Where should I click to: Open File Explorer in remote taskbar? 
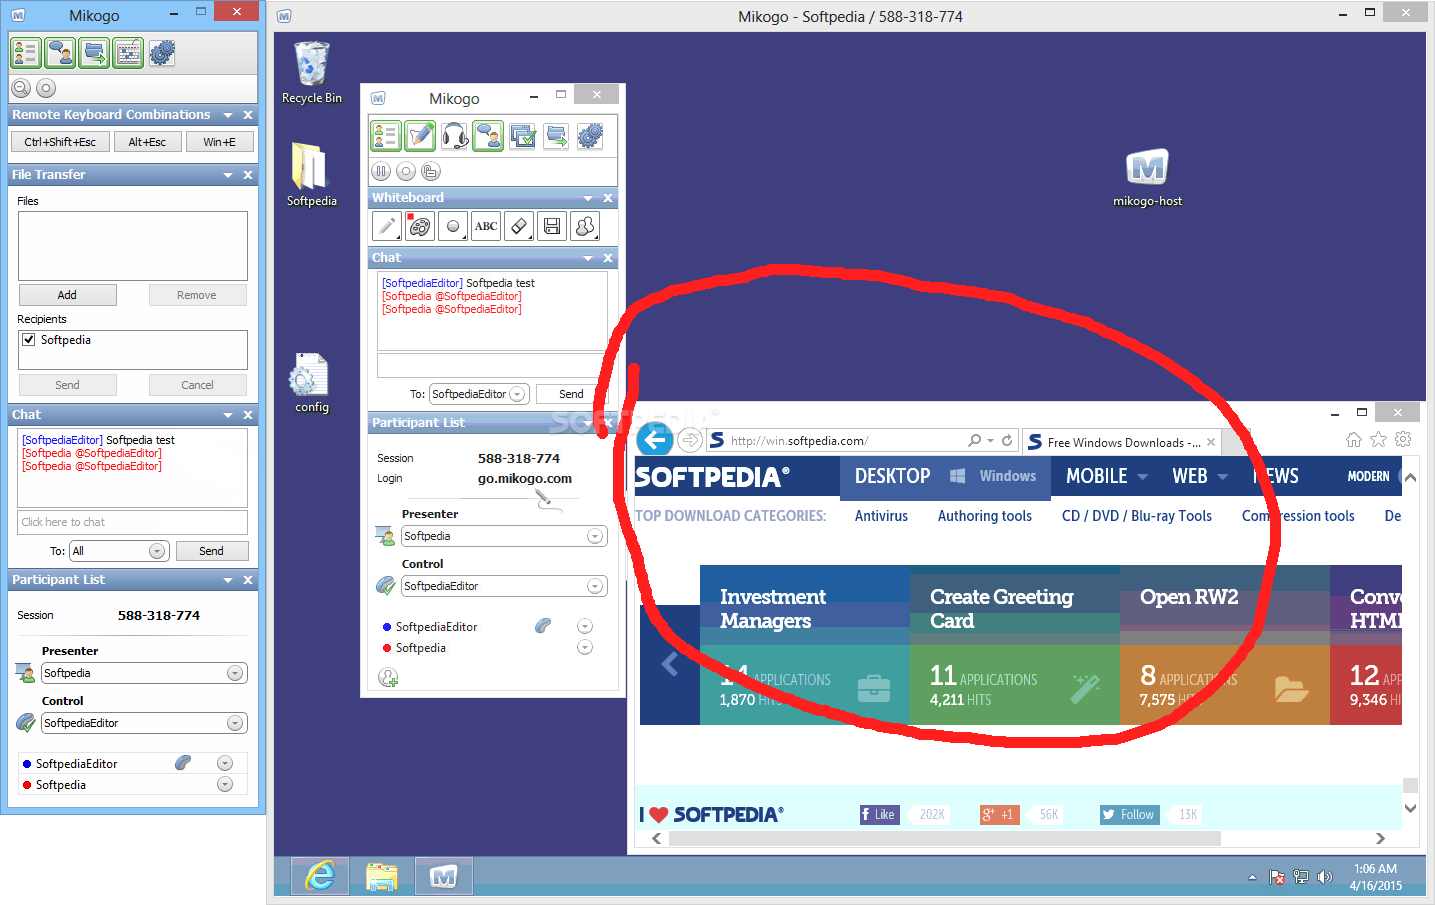(x=382, y=876)
